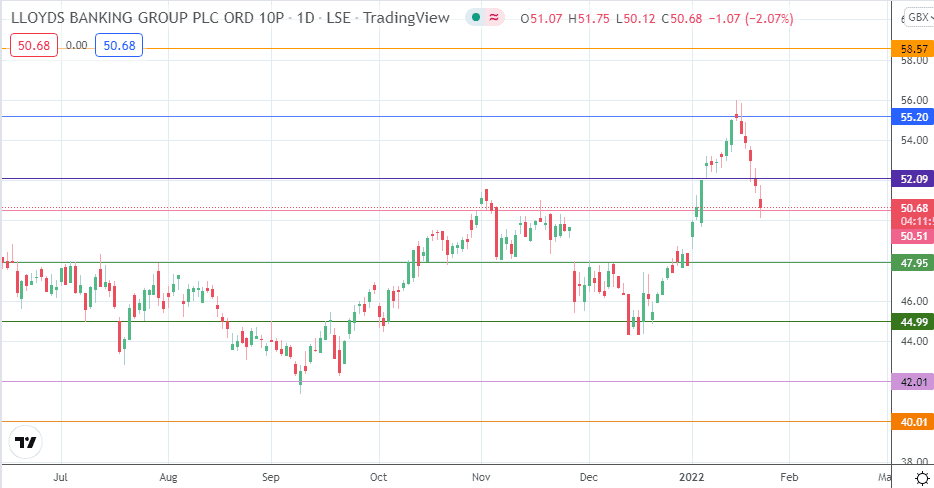
Task: Click the red 50.68 sell price box
Action: click(x=34, y=45)
